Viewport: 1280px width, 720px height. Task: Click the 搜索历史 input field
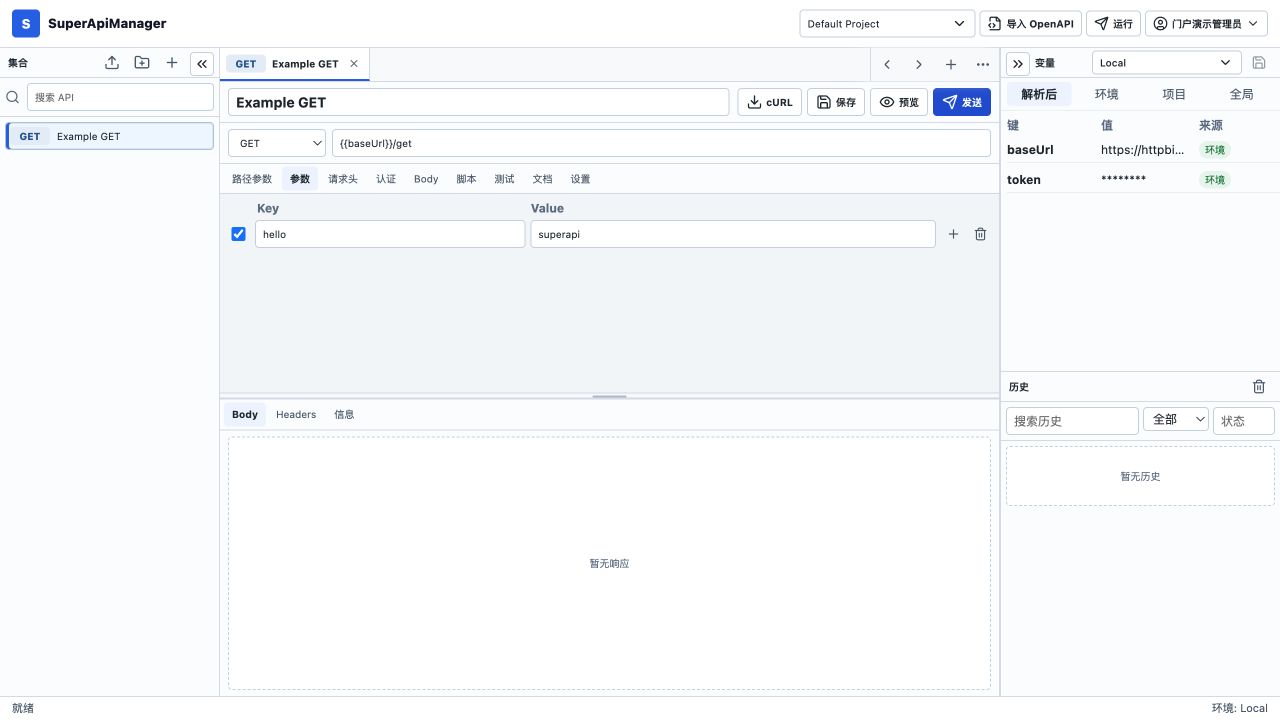point(1072,420)
